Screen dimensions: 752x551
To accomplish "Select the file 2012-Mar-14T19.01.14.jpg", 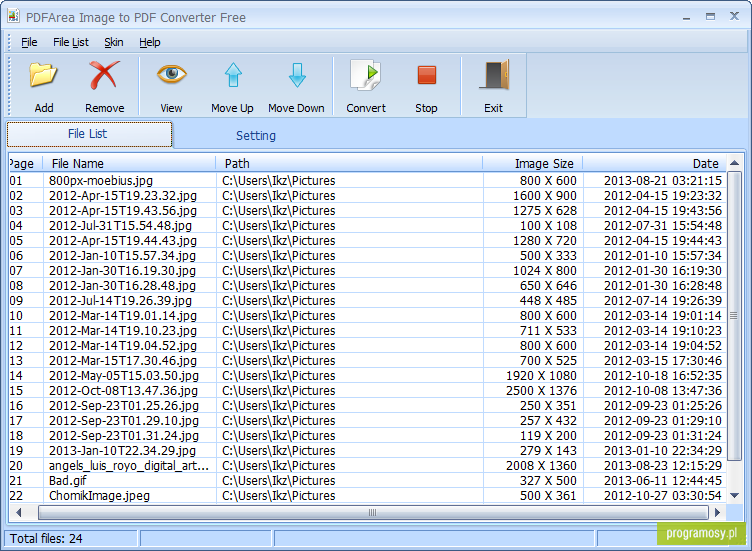I will tap(123, 316).
